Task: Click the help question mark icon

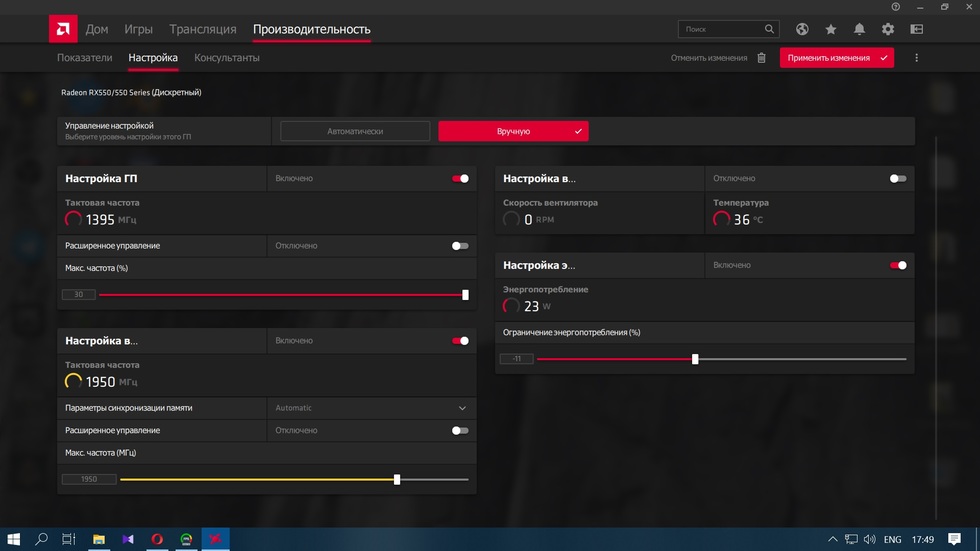Action: 896,7
